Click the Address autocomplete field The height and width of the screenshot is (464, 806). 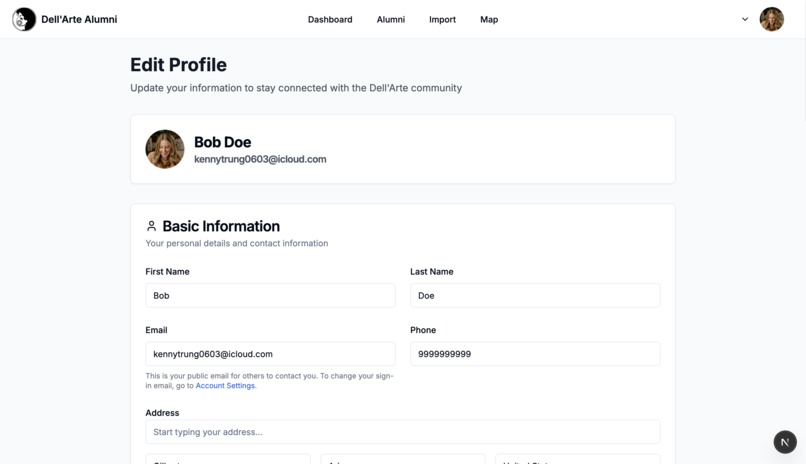coord(403,432)
